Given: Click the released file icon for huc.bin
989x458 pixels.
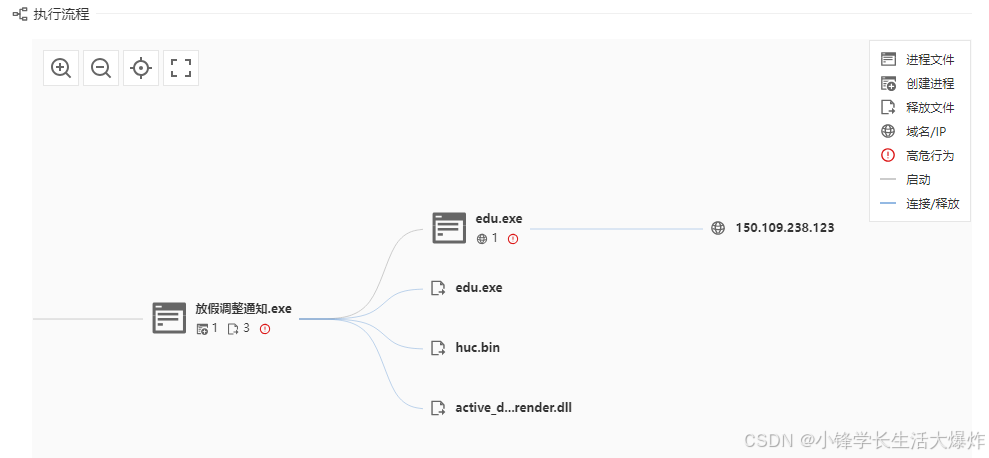Looking at the screenshot, I should (438, 348).
